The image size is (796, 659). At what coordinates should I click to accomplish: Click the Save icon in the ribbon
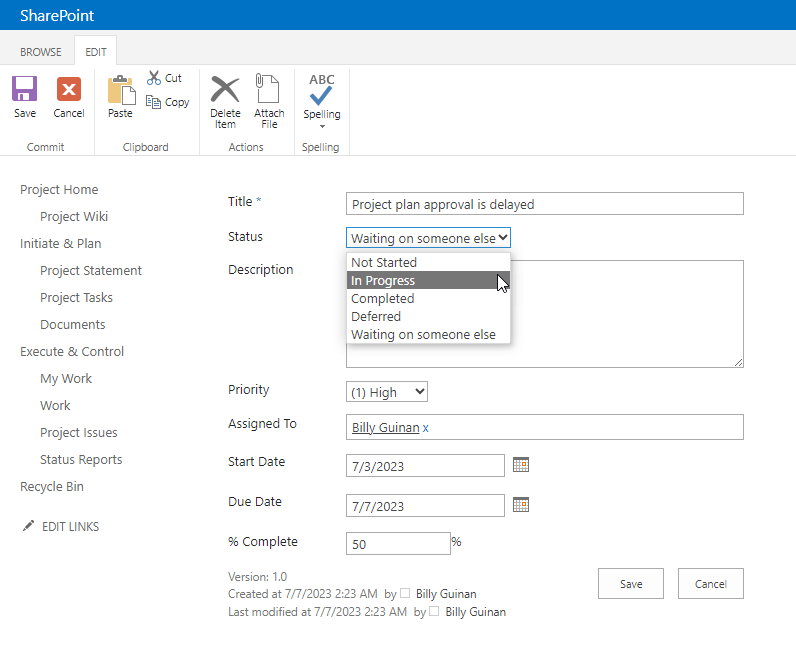pyautogui.click(x=25, y=90)
